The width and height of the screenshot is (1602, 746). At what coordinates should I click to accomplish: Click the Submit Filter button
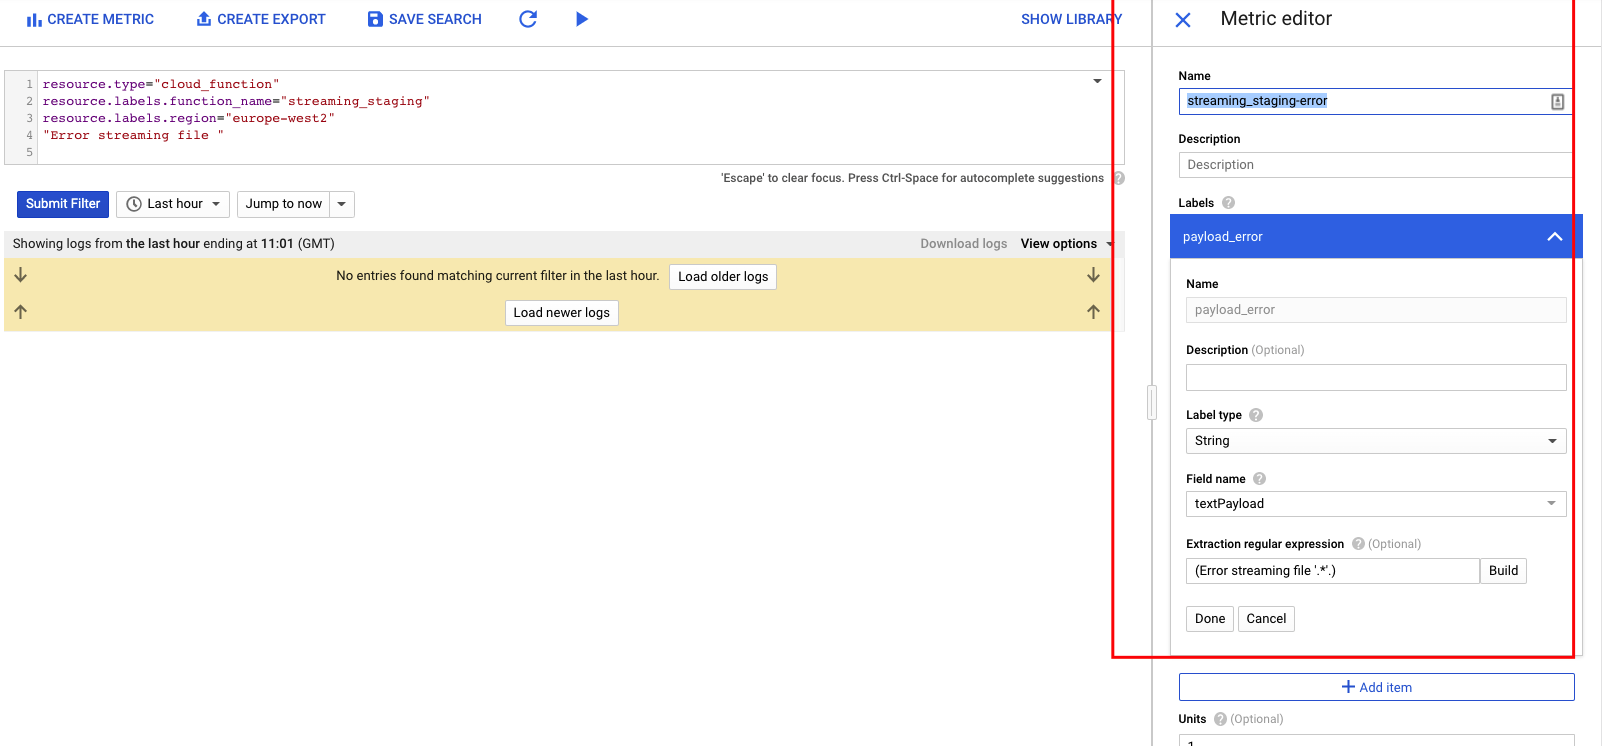point(63,204)
